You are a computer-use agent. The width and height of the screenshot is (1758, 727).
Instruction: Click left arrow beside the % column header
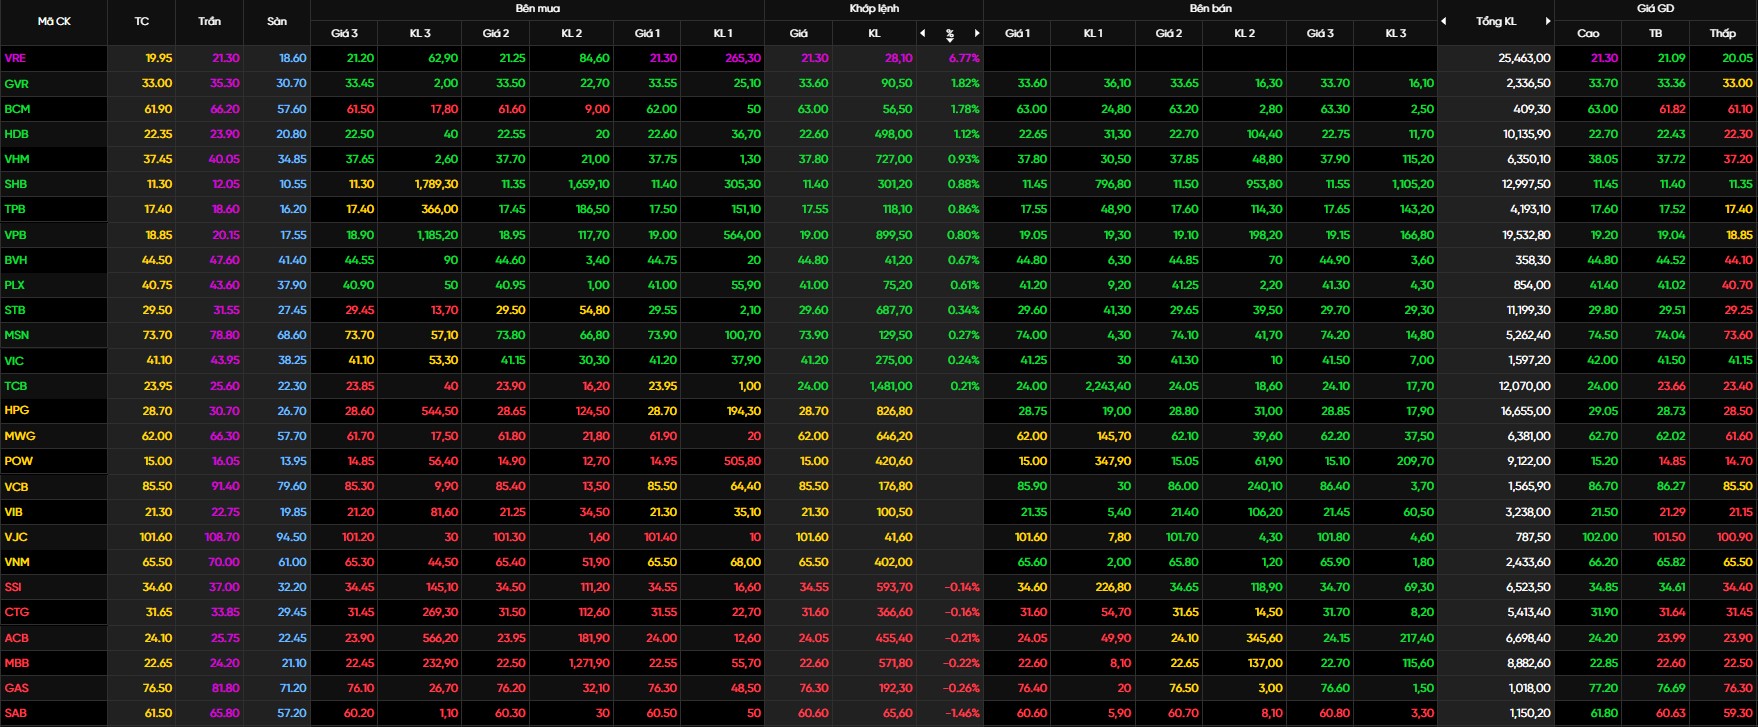923,33
